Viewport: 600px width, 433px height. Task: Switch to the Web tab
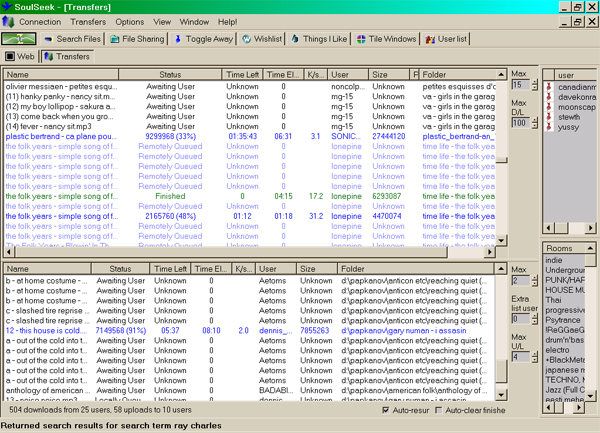(20, 57)
